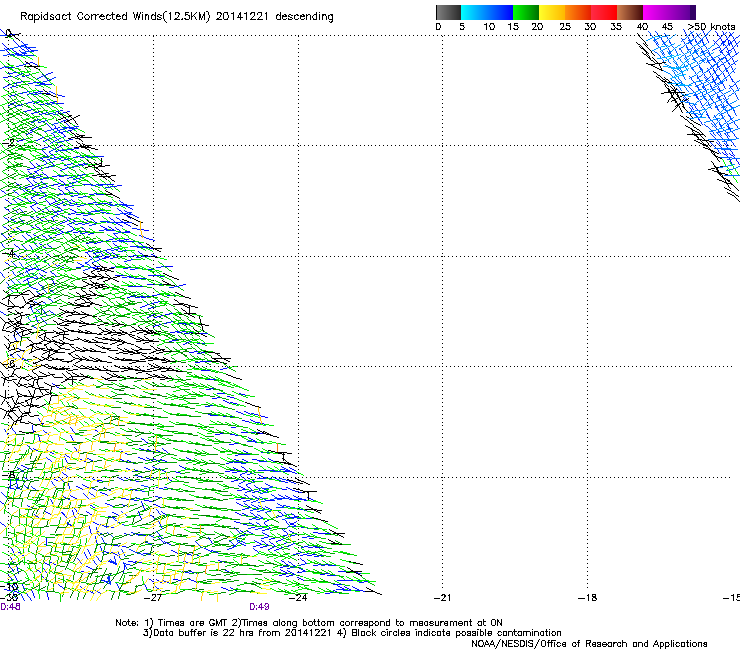Click the orange 25-30 knots legend swatch
740x650 pixels.
point(578,12)
